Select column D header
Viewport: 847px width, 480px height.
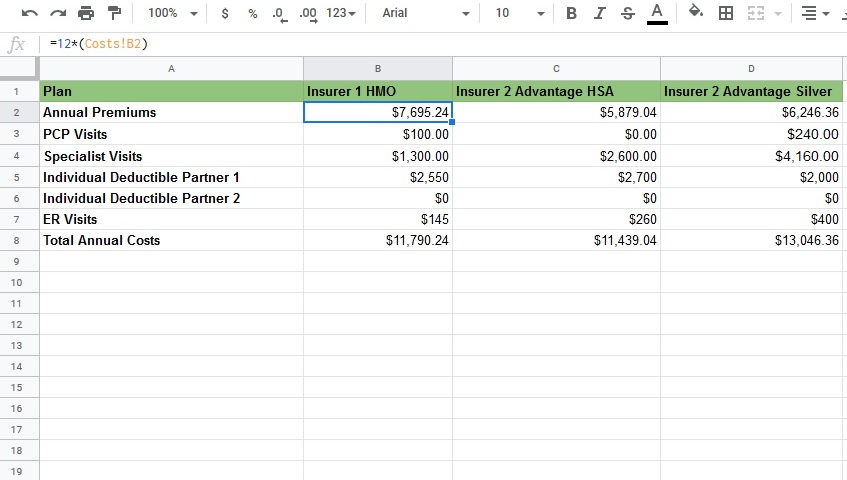tap(751, 69)
